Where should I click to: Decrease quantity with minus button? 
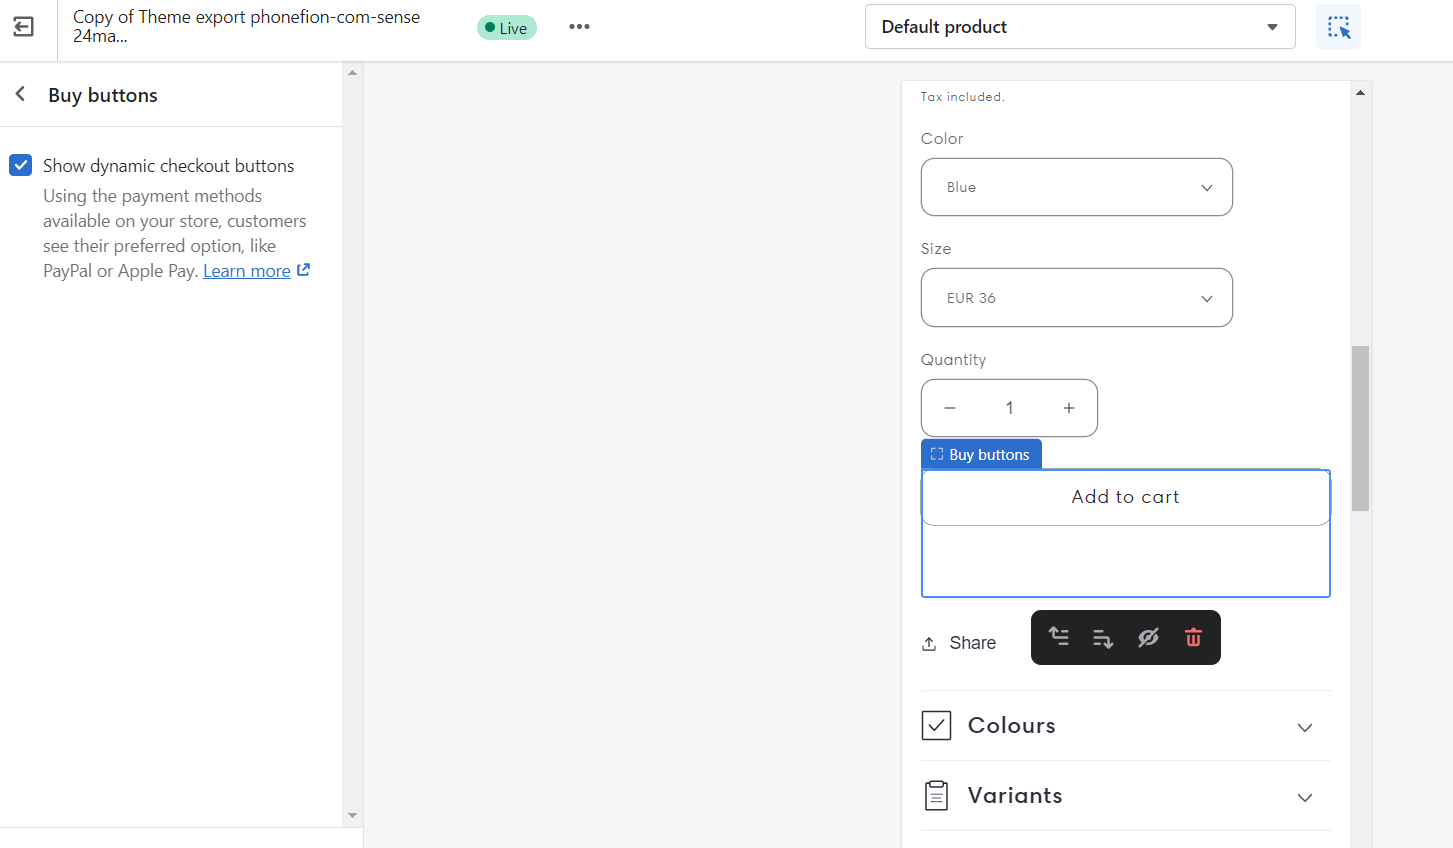pyautogui.click(x=950, y=408)
